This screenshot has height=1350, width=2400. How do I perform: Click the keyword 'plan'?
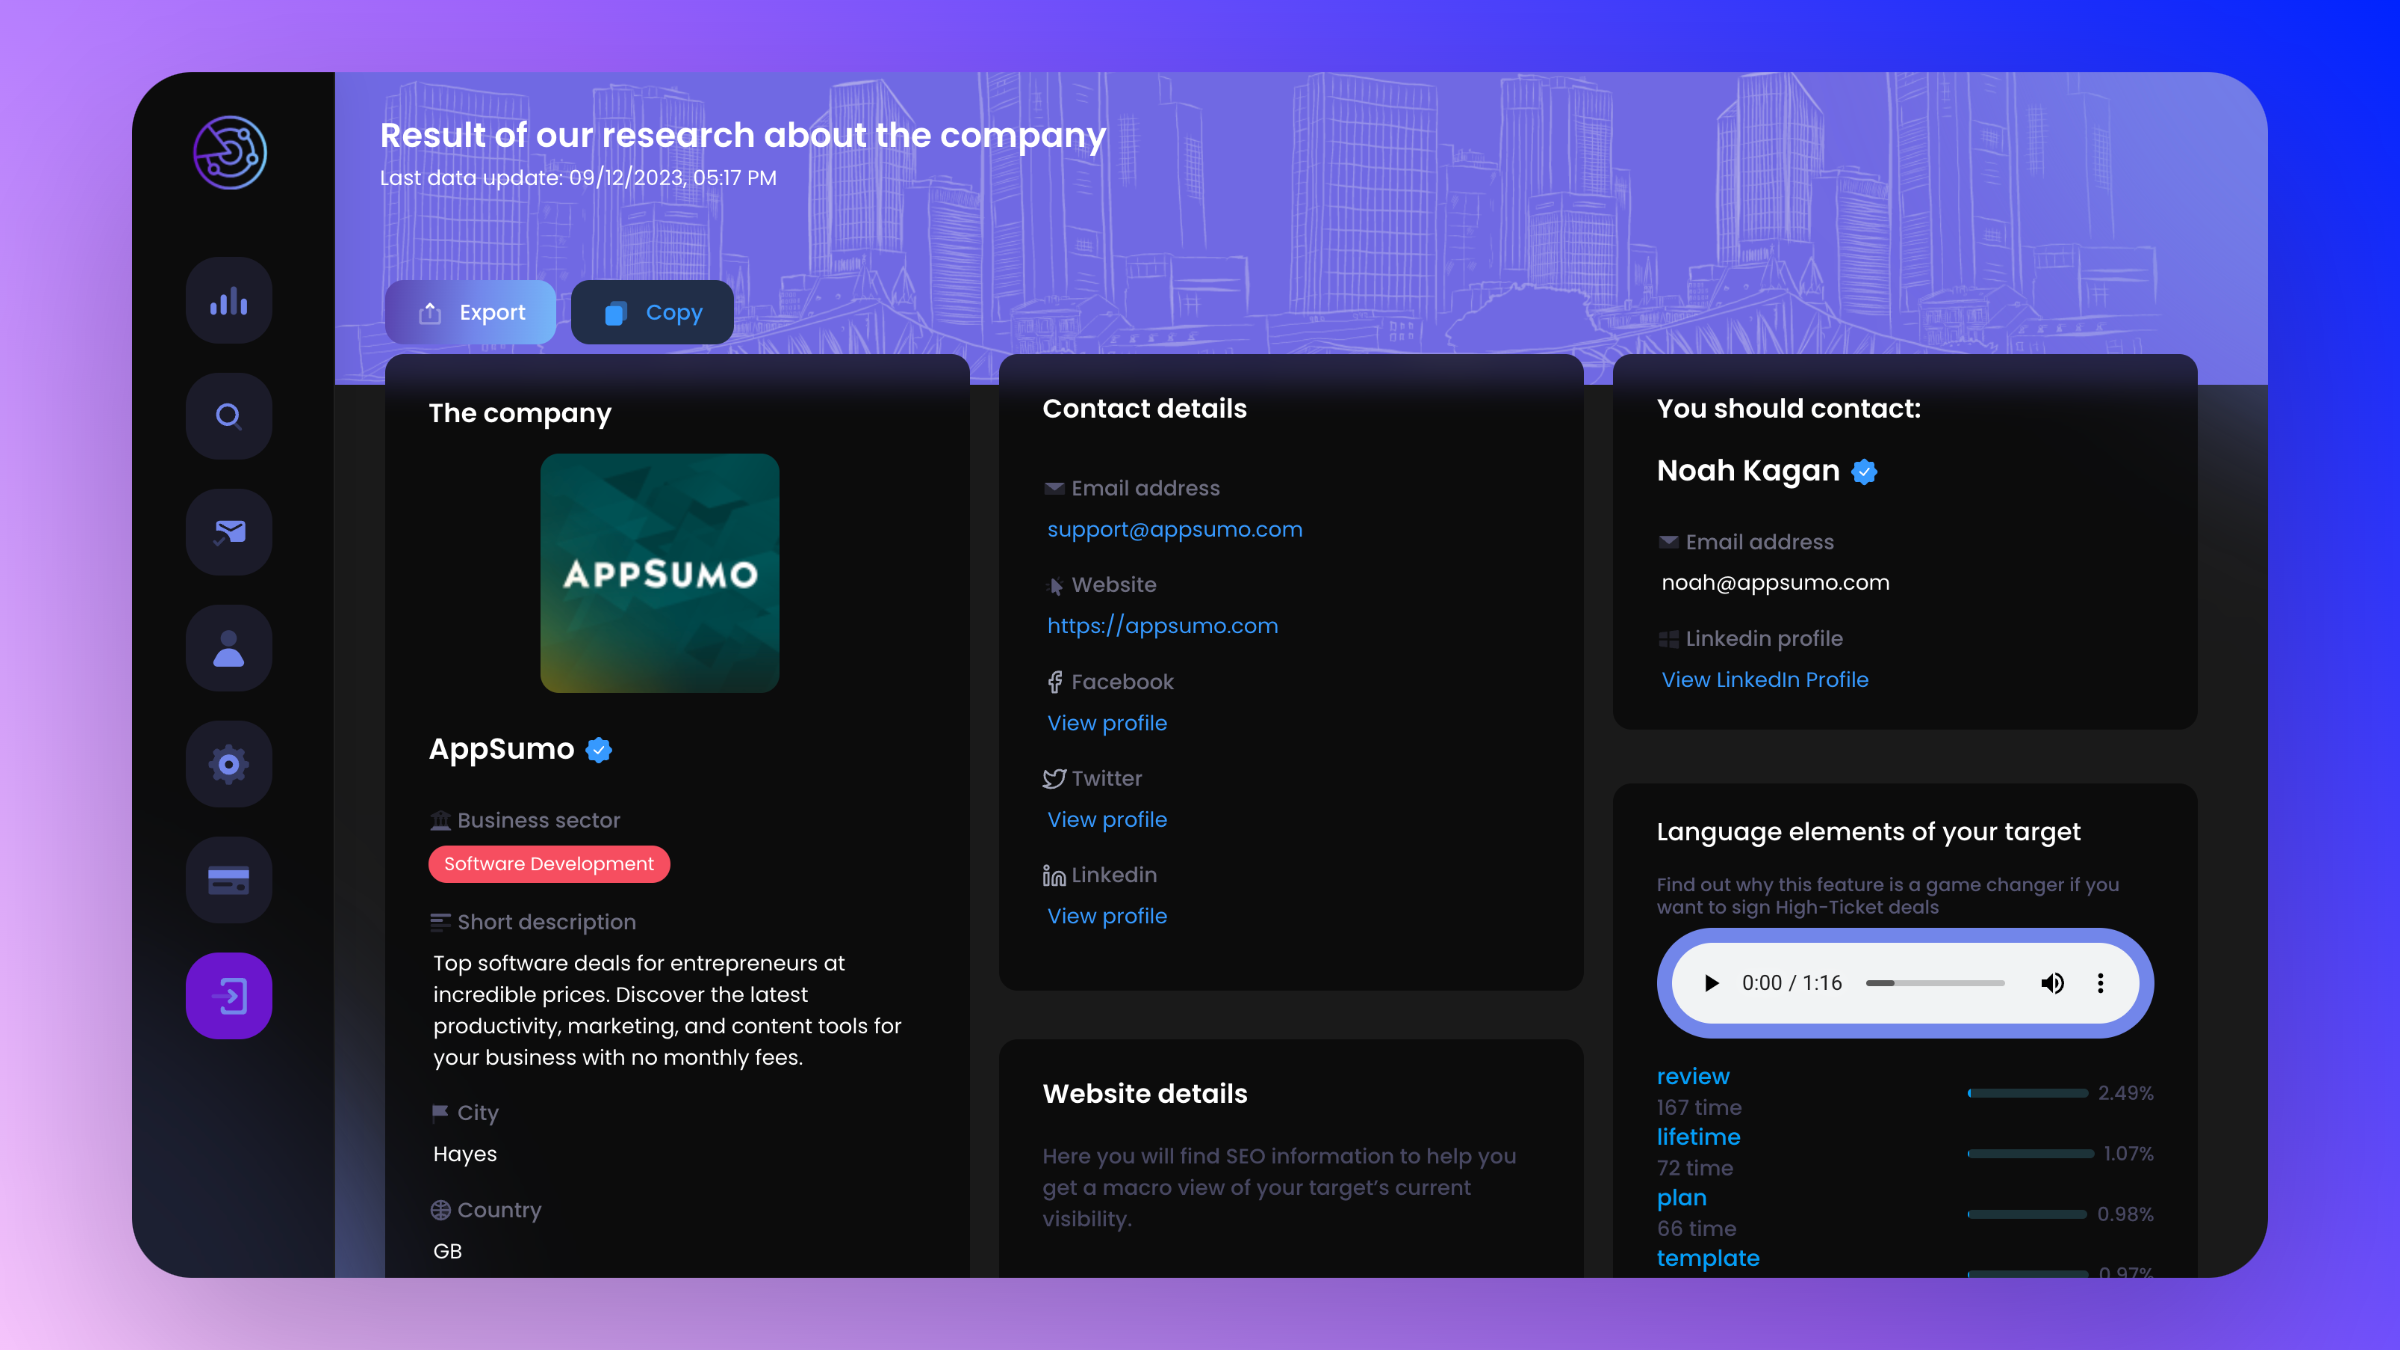tap(1682, 1198)
